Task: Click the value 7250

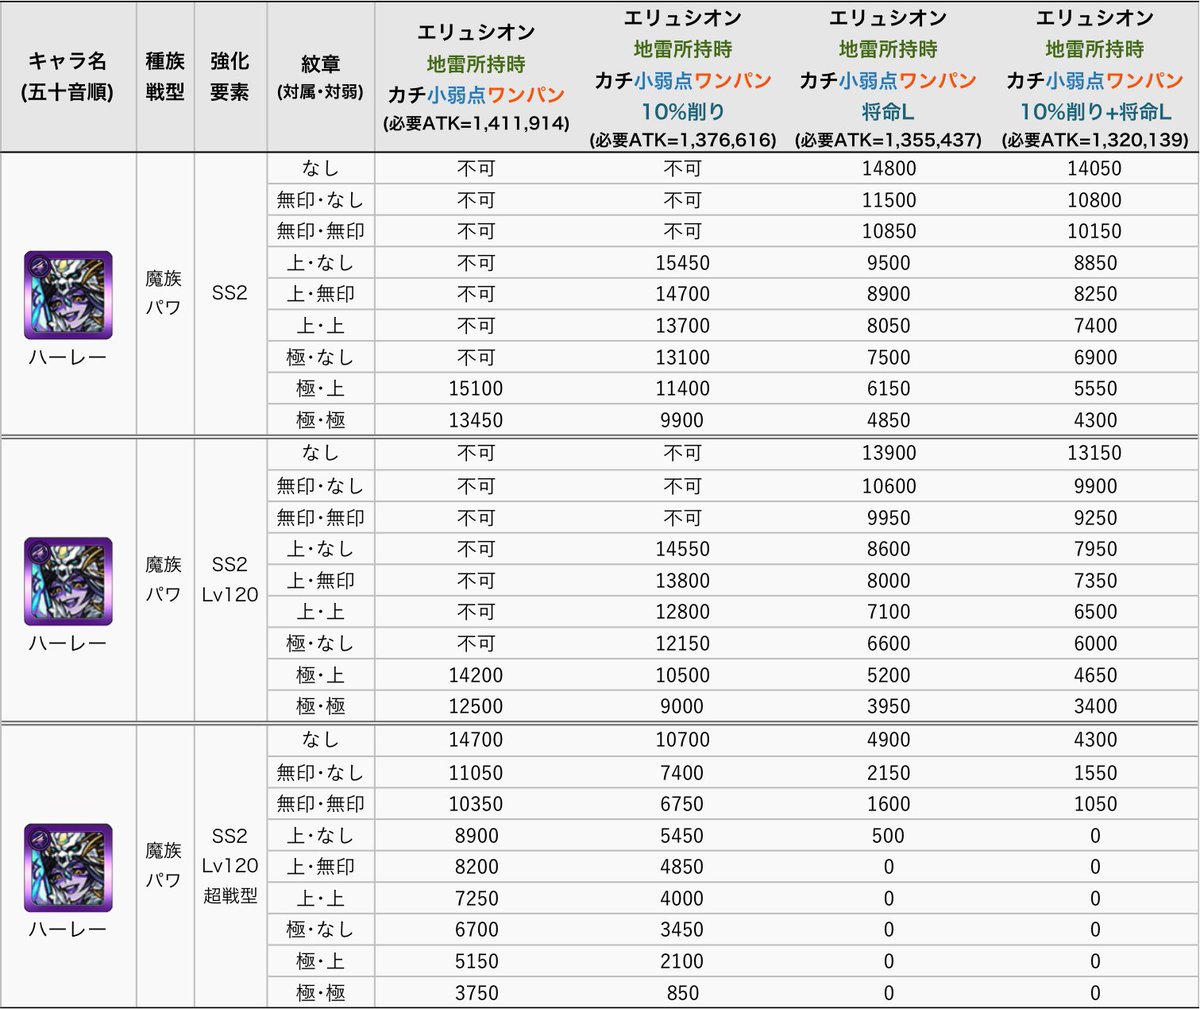Action: (x=476, y=898)
